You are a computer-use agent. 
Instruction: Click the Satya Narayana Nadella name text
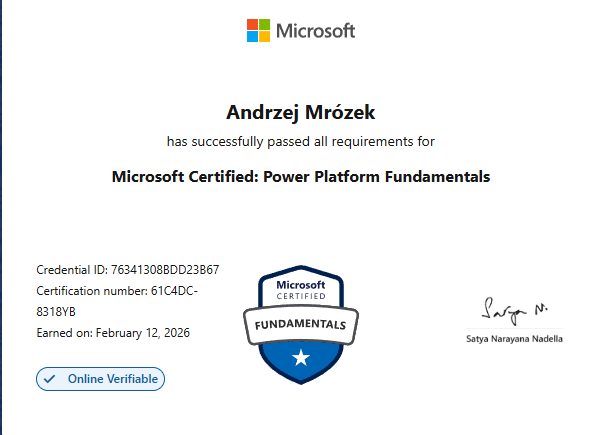pyautogui.click(x=514, y=339)
